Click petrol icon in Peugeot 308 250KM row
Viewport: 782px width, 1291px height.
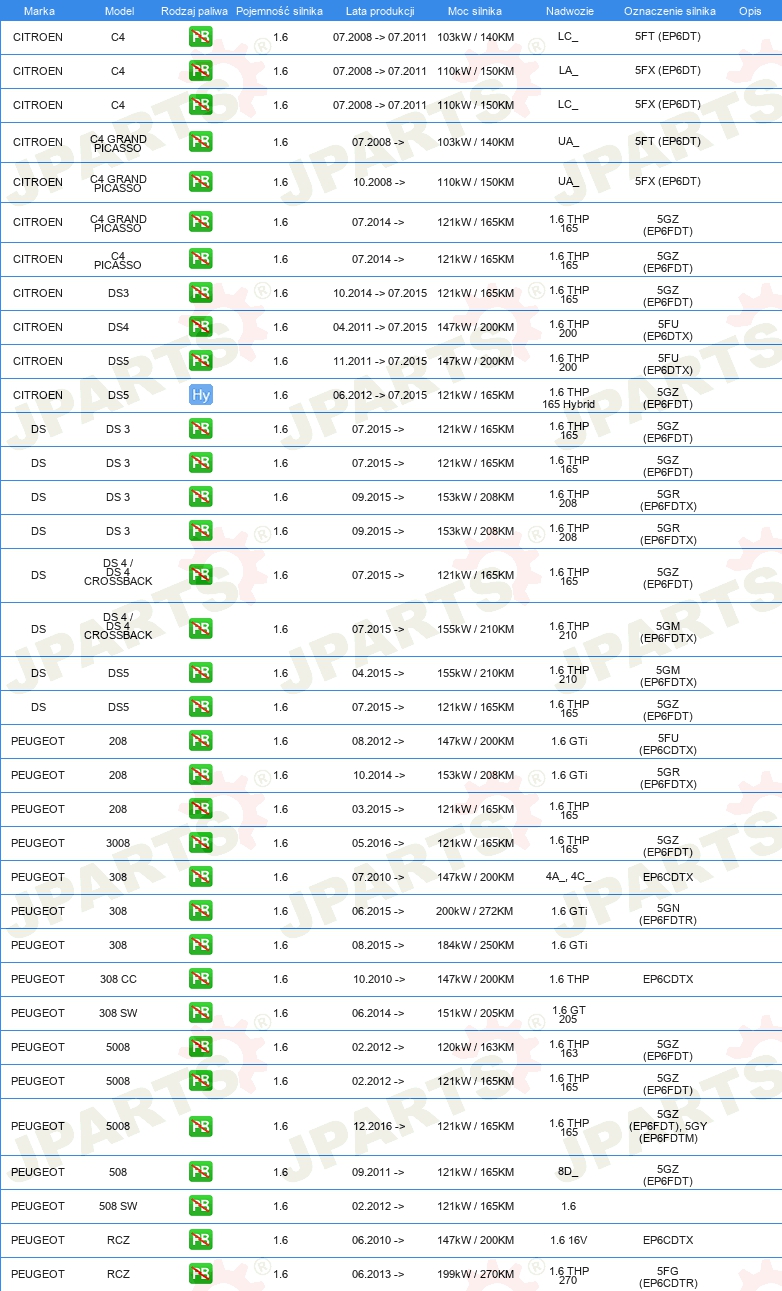tap(201, 945)
